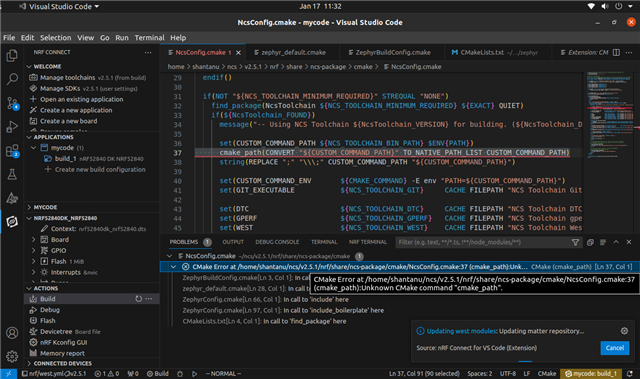Toggle Problems view as table/tree

tap(603, 242)
